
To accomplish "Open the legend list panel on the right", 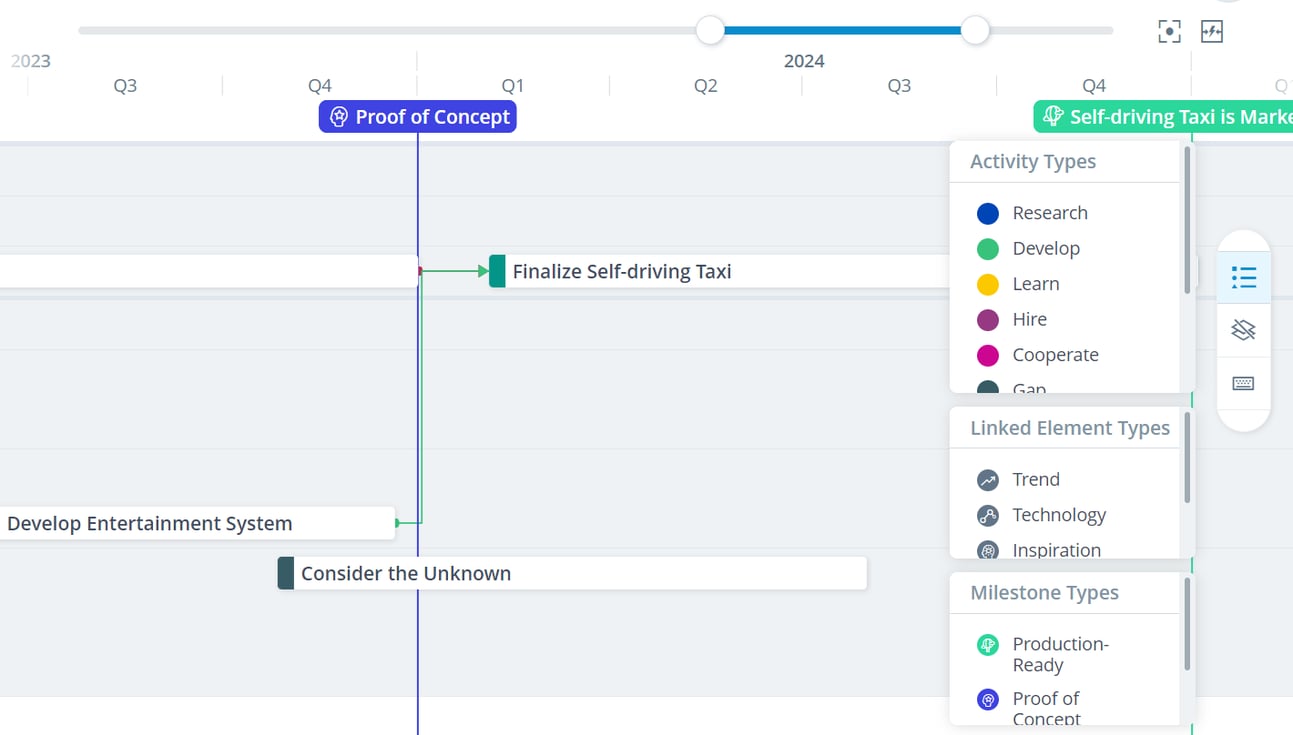I will 1243,278.
